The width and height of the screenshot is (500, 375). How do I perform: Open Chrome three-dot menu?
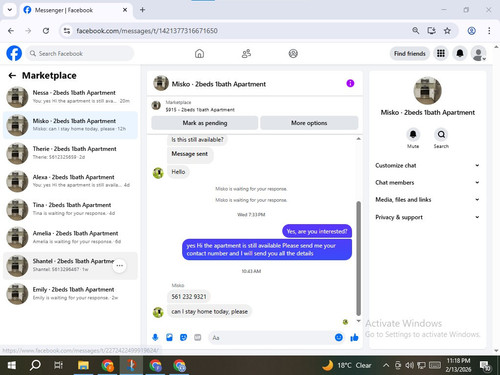click(x=489, y=31)
